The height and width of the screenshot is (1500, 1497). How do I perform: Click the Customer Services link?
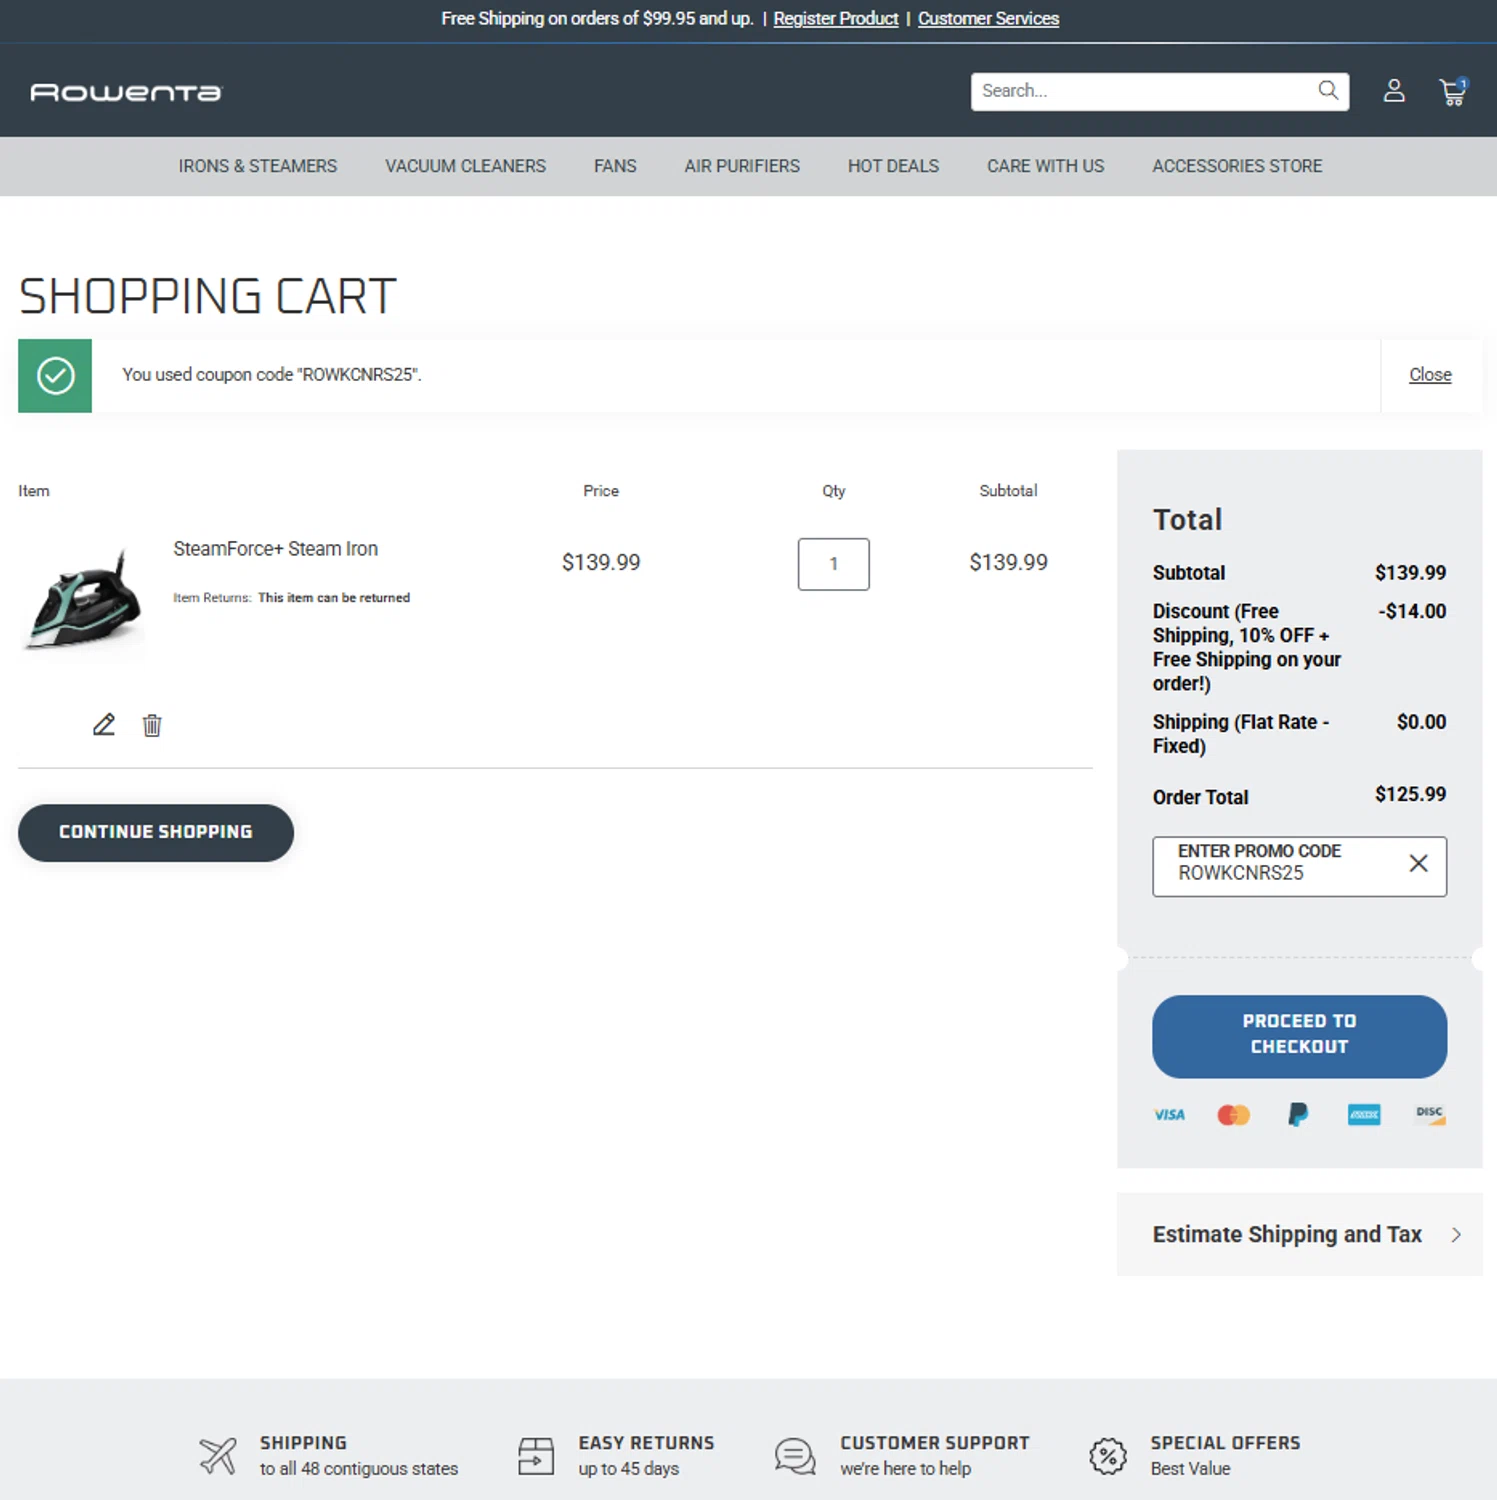point(988,18)
